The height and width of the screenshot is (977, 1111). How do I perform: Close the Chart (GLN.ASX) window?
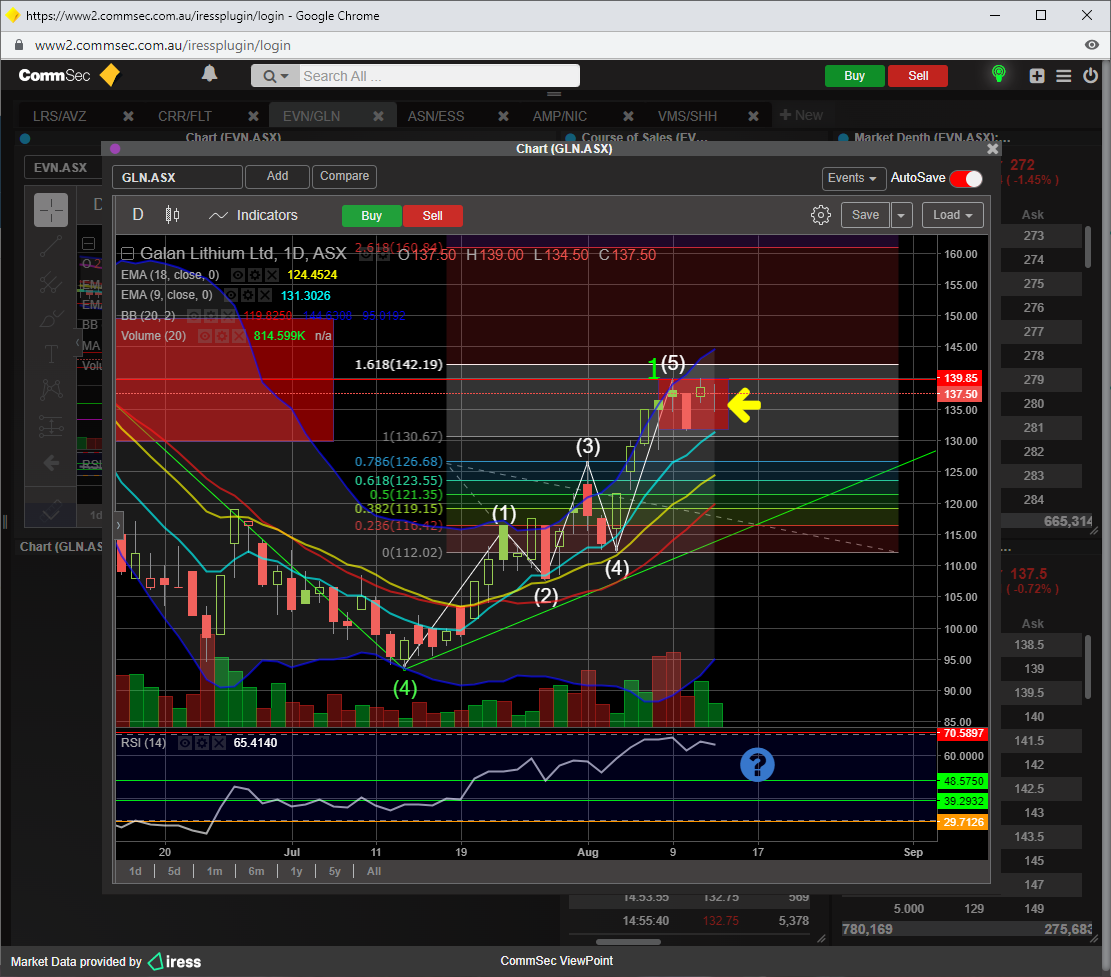(993, 149)
